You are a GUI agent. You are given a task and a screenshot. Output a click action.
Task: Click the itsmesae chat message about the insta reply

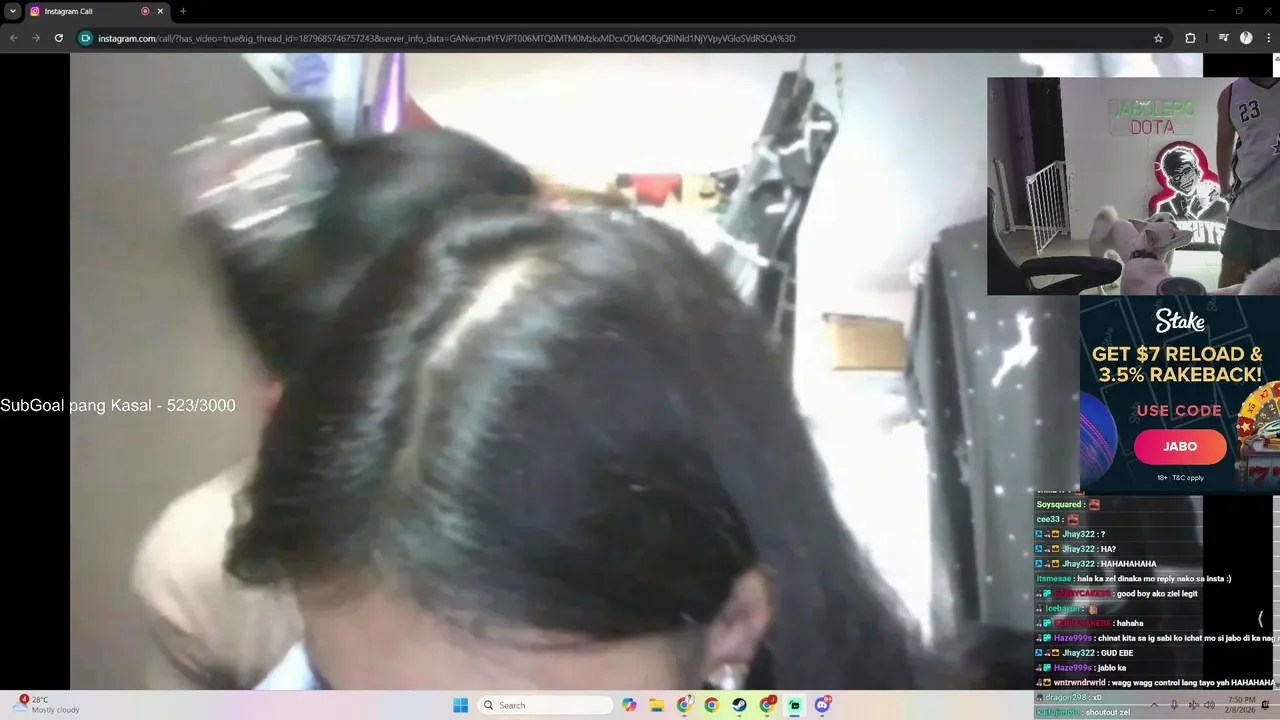click(x=1134, y=578)
